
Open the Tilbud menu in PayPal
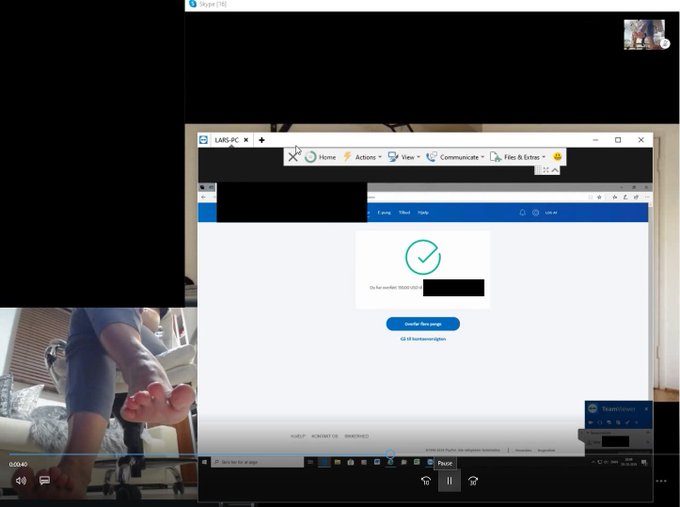click(x=404, y=213)
